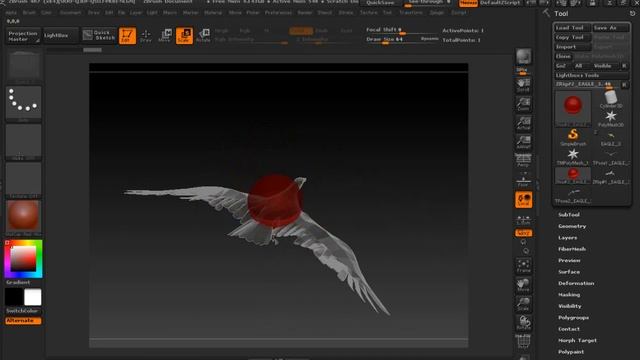Pick a hue in the color picker
Screen dimensions: 640x360
(x=24, y=259)
